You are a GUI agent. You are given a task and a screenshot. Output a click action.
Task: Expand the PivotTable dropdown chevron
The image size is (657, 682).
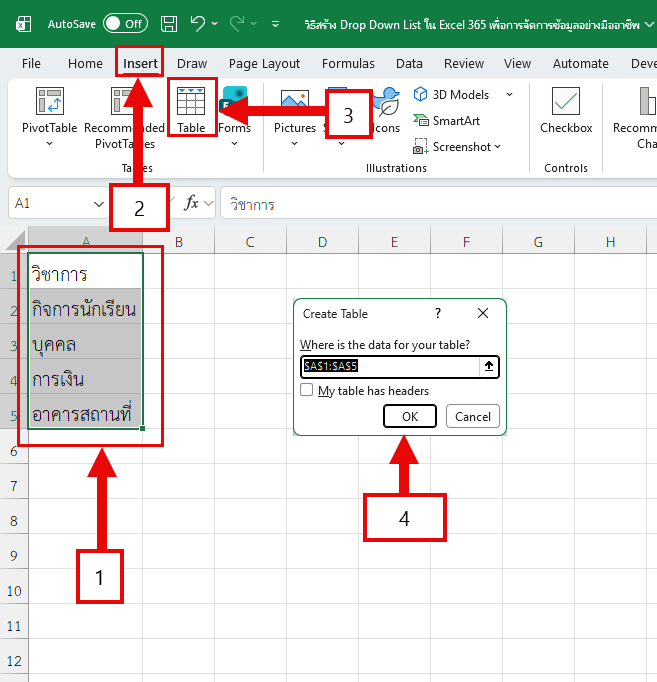pos(50,144)
